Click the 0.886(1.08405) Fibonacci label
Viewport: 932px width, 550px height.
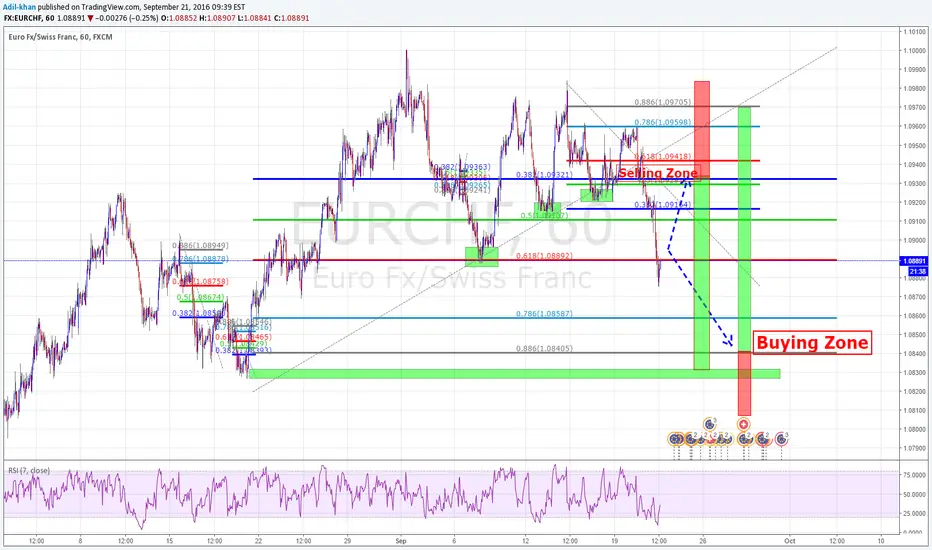(x=544, y=348)
